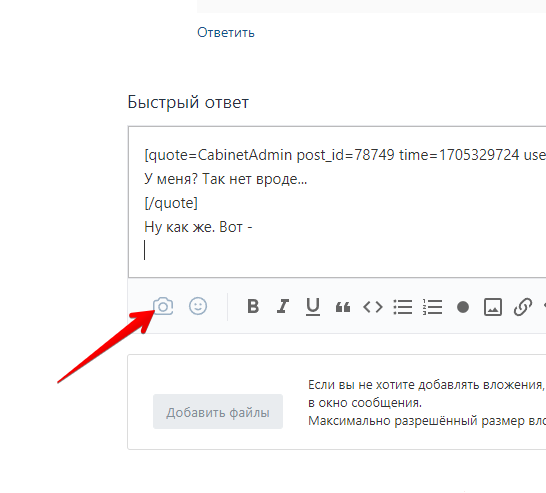Insert a bulleted list

tap(403, 307)
